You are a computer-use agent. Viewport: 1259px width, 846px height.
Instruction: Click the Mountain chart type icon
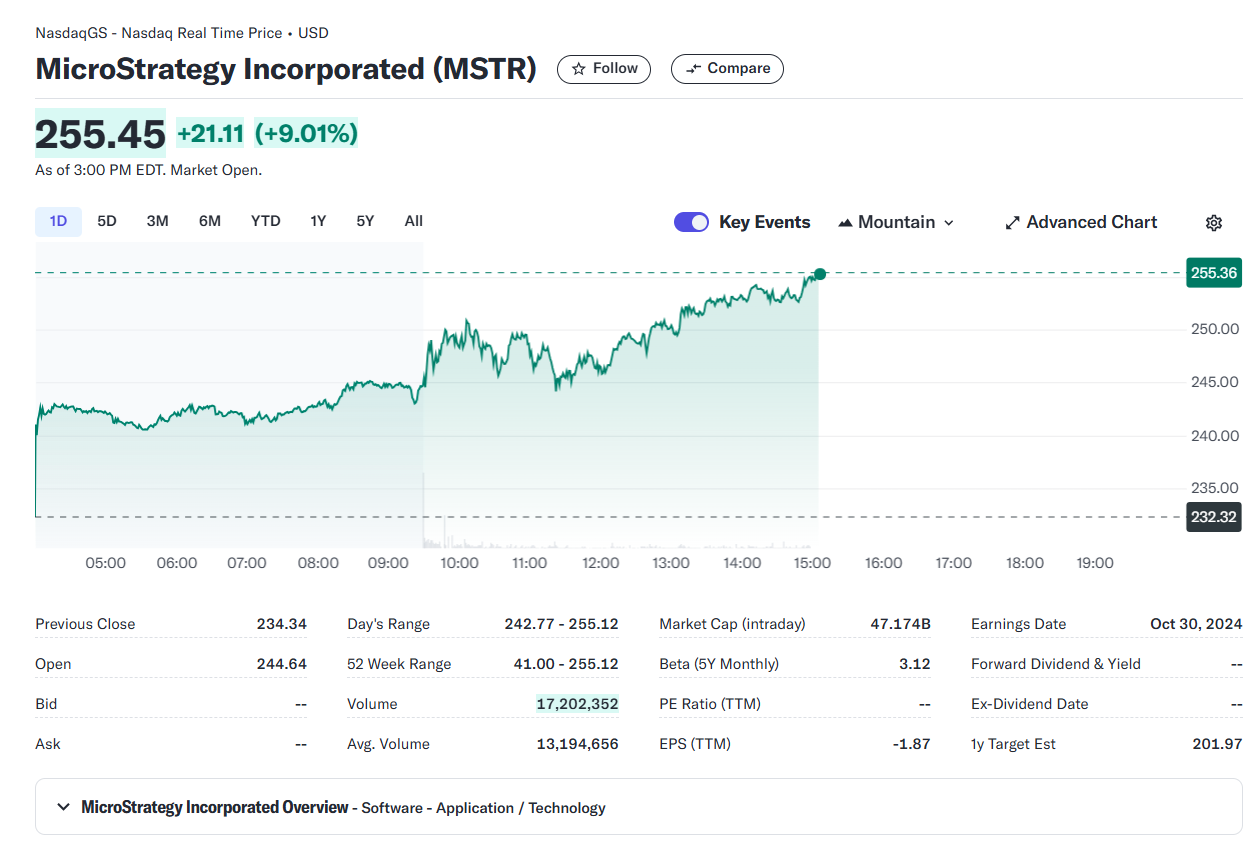(845, 223)
